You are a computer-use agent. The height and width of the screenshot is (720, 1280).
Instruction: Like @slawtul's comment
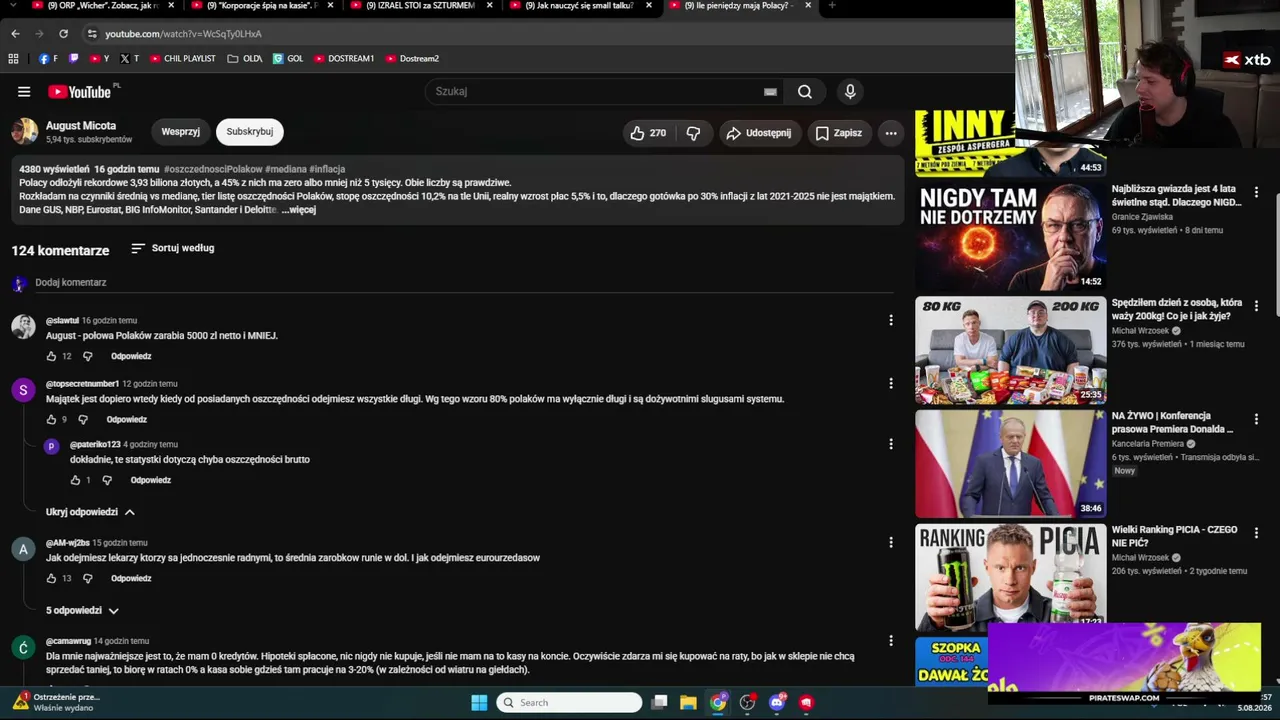point(51,356)
